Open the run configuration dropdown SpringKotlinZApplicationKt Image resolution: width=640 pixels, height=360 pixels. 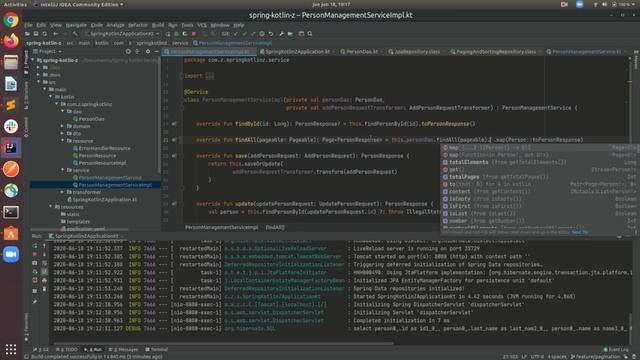pos(122,34)
